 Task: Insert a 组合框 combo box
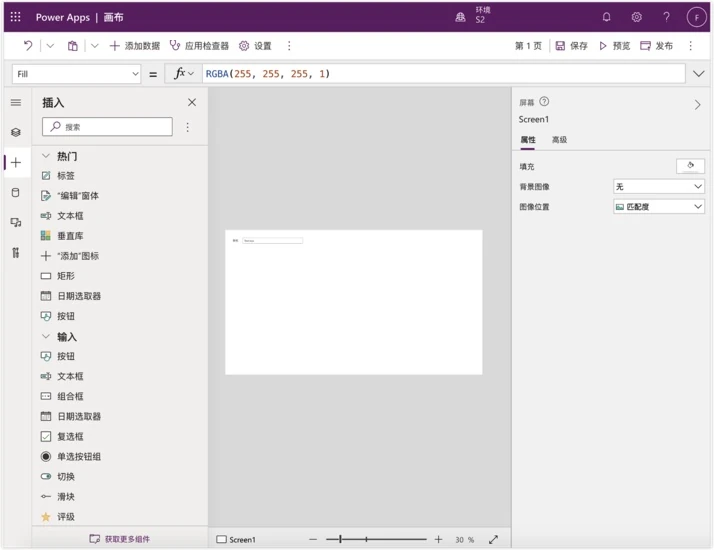click(62, 396)
